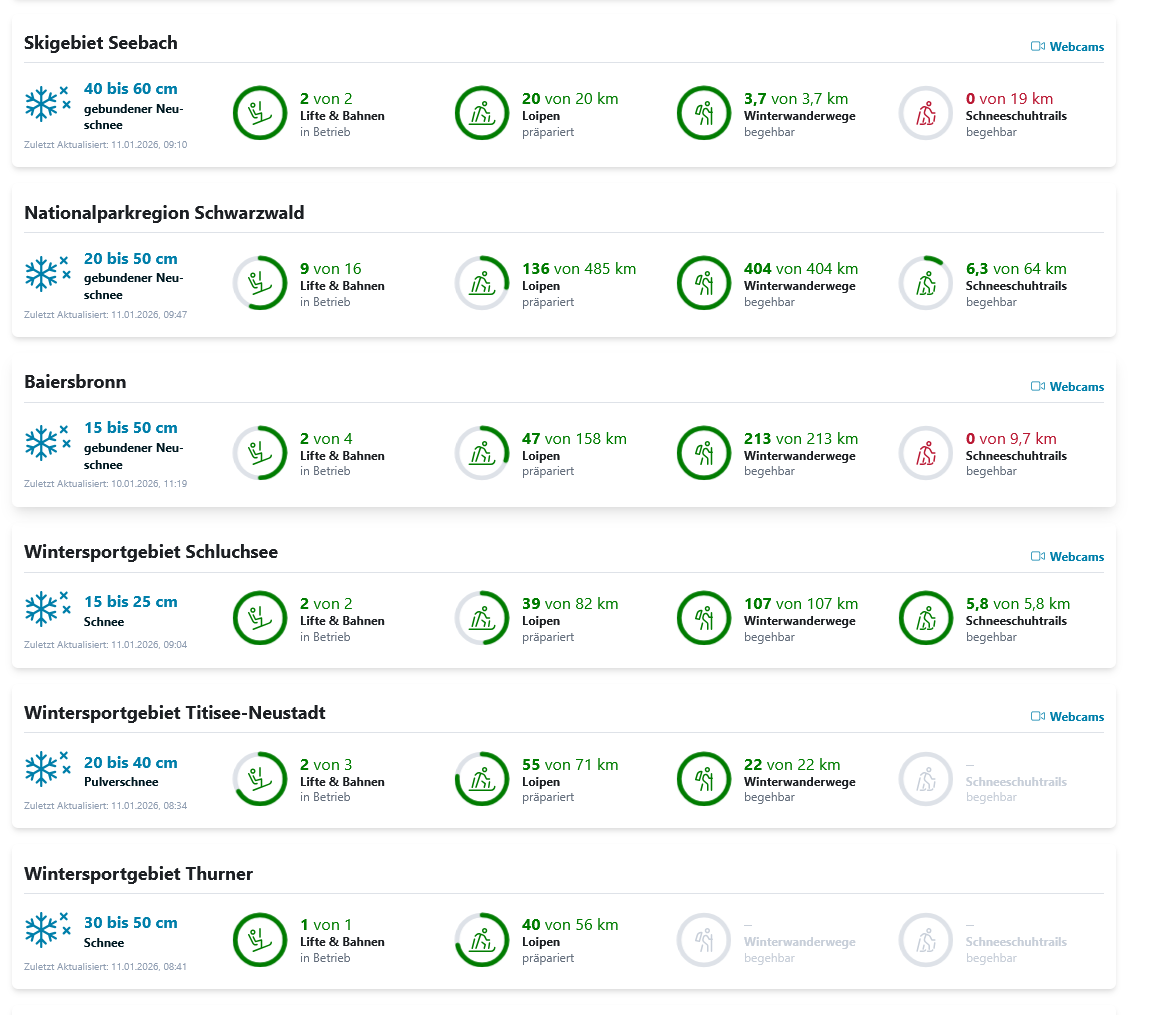The height and width of the screenshot is (1015, 1172).
Task: Select the '136 von 485 km' Loipen text
Action: 578,269
